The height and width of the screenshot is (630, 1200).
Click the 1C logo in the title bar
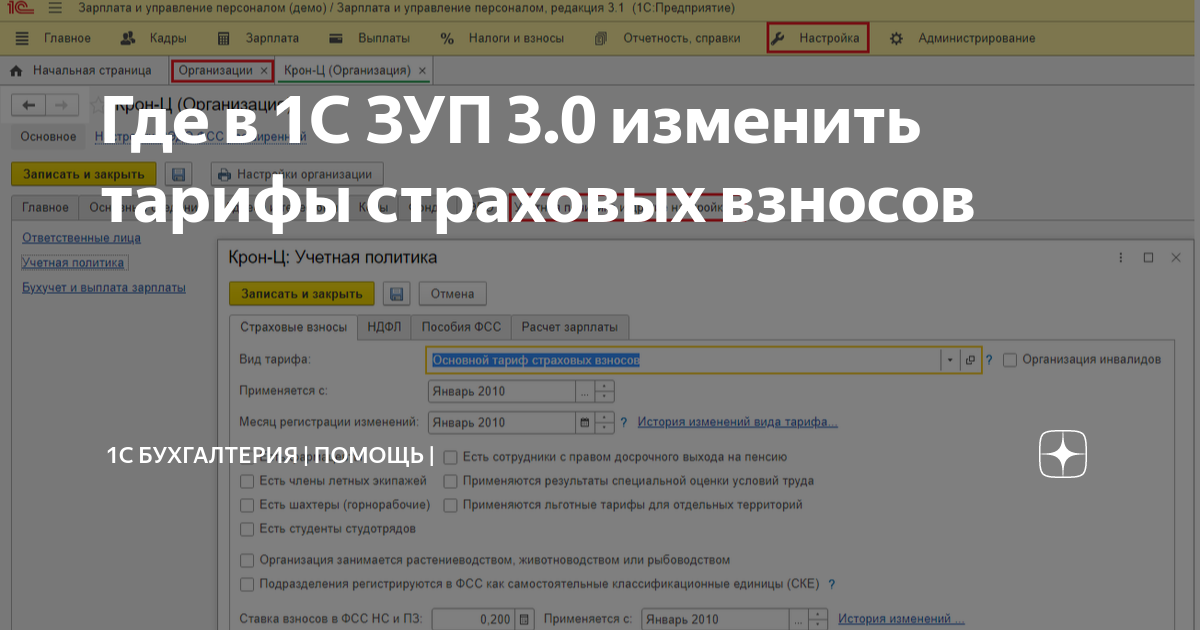20,9
